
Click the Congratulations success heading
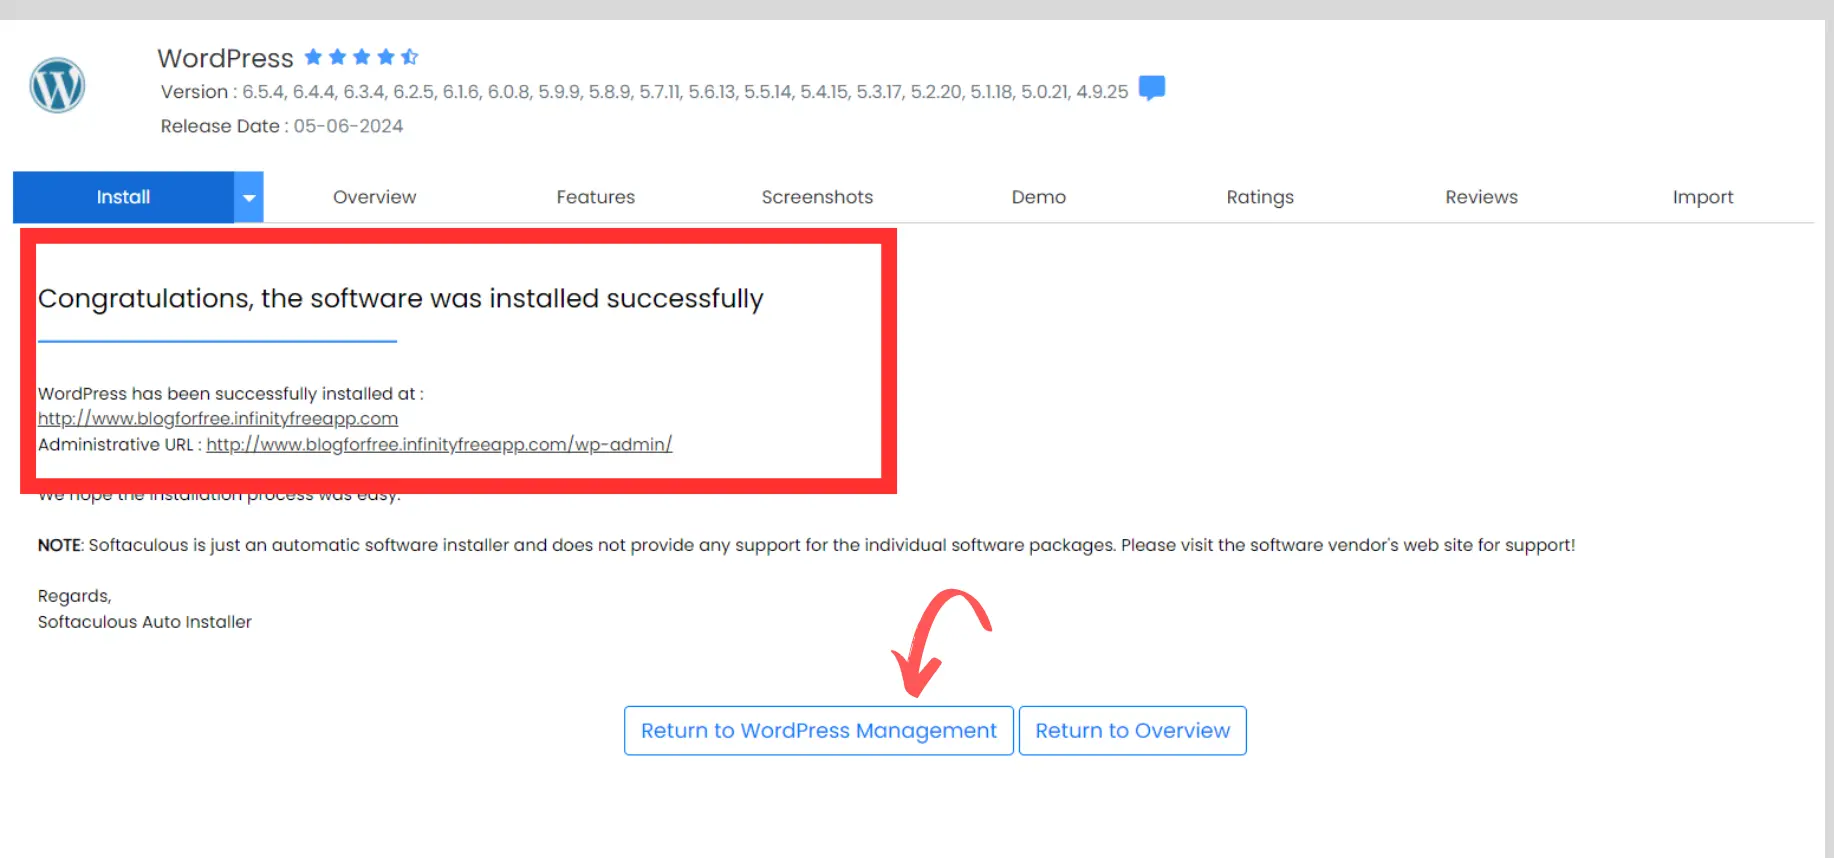click(x=400, y=298)
